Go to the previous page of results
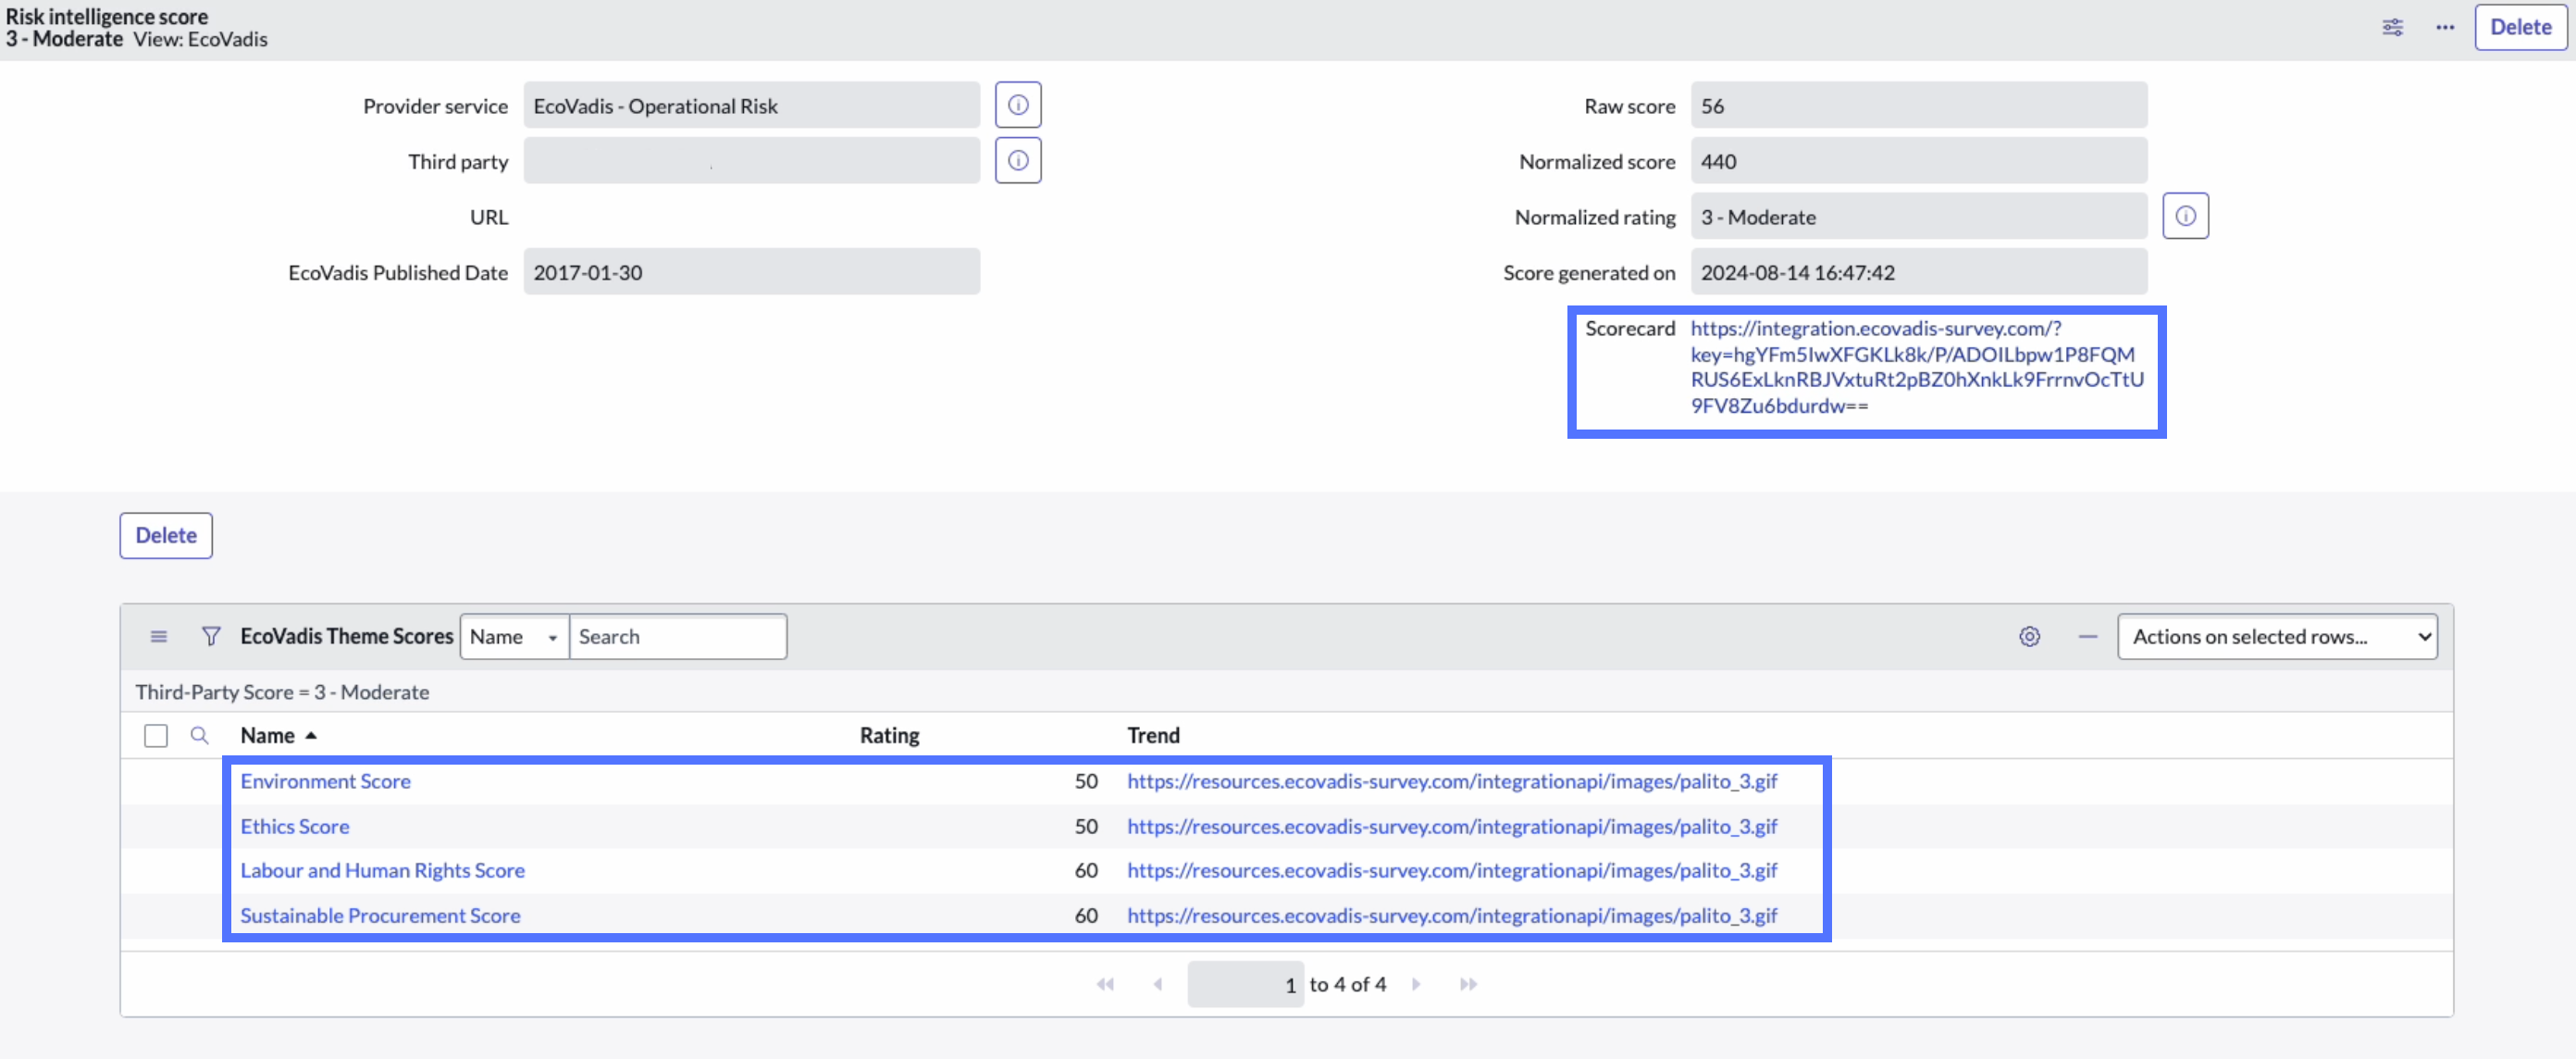 pos(1158,984)
